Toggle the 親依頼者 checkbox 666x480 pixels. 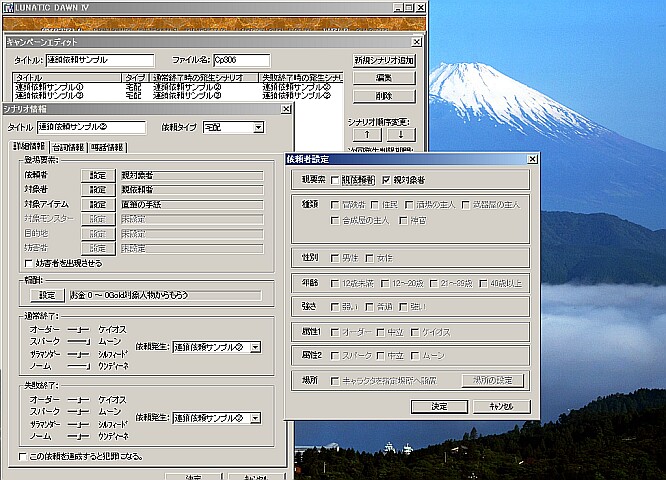point(334,180)
